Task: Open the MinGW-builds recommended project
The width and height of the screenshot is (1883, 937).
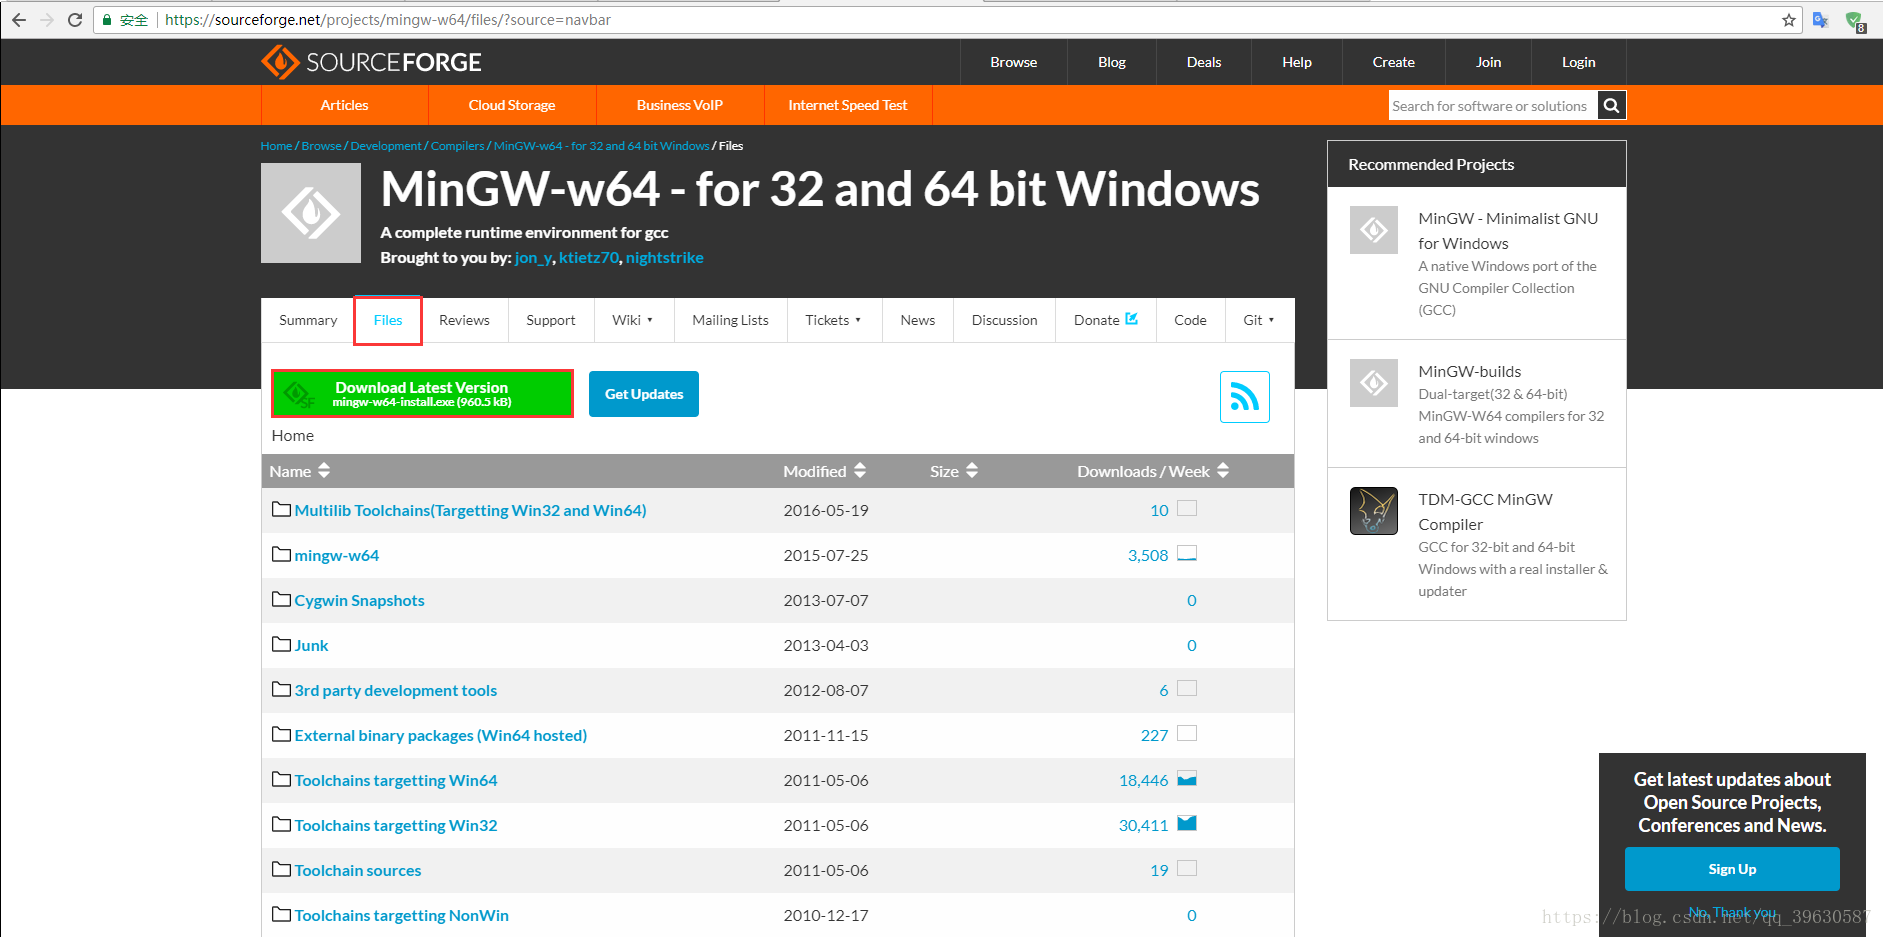Action: point(1470,371)
